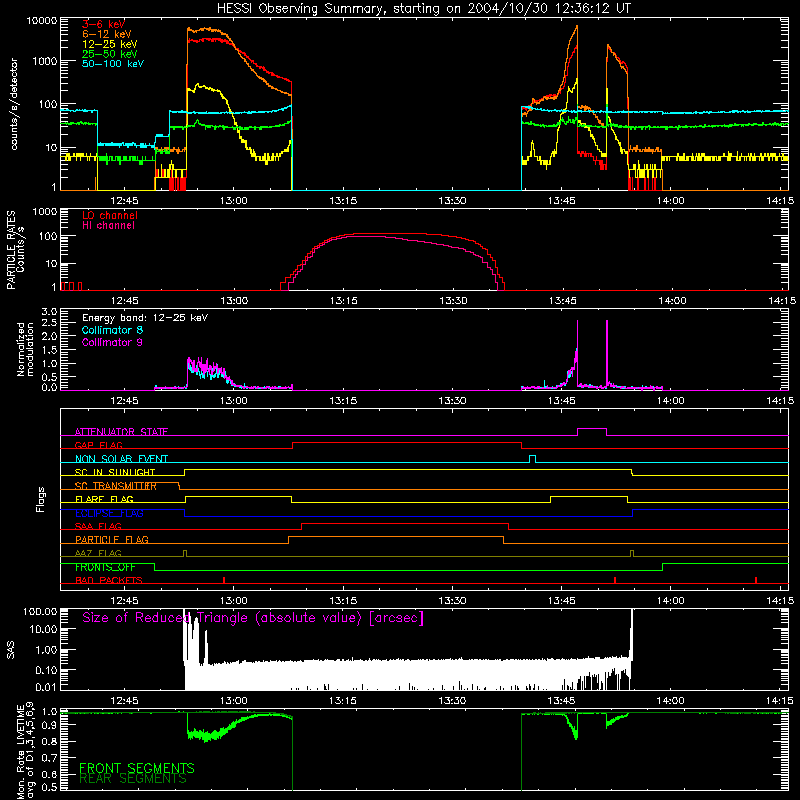Click the 6-12 keV peak near 13:47
800x800 pixels.
click(x=577, y=27)
